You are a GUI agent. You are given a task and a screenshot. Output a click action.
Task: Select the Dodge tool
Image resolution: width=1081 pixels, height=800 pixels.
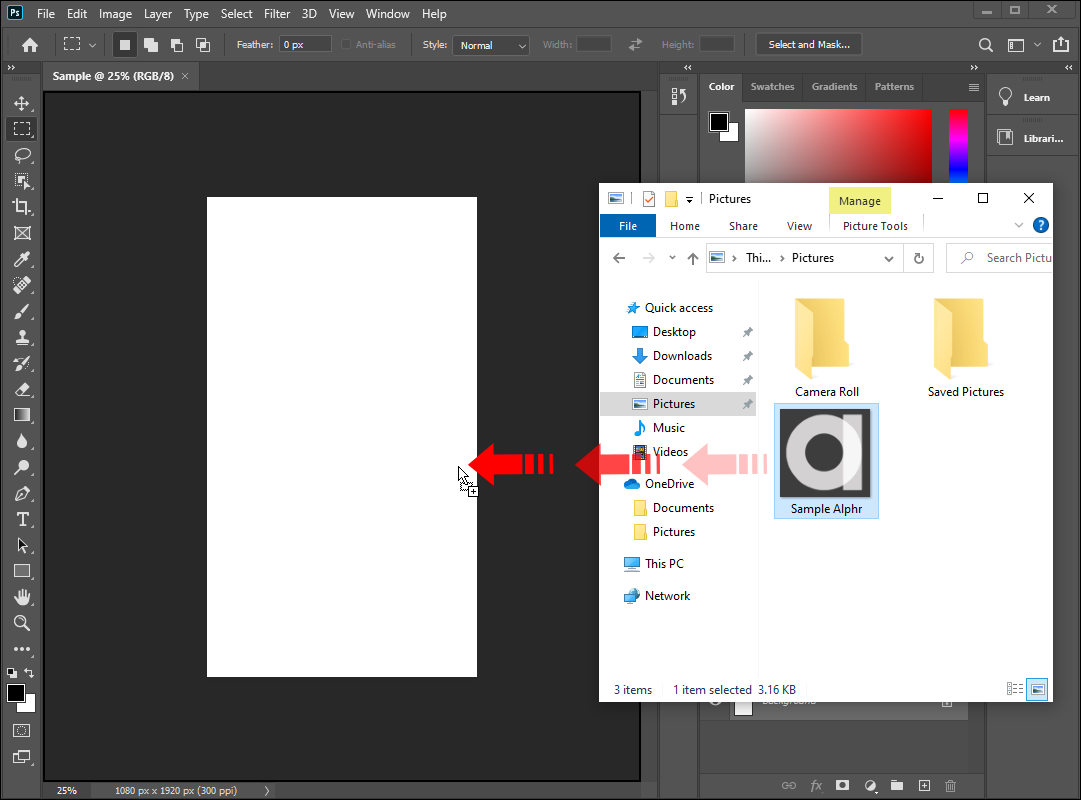click(x=22, y=467)
